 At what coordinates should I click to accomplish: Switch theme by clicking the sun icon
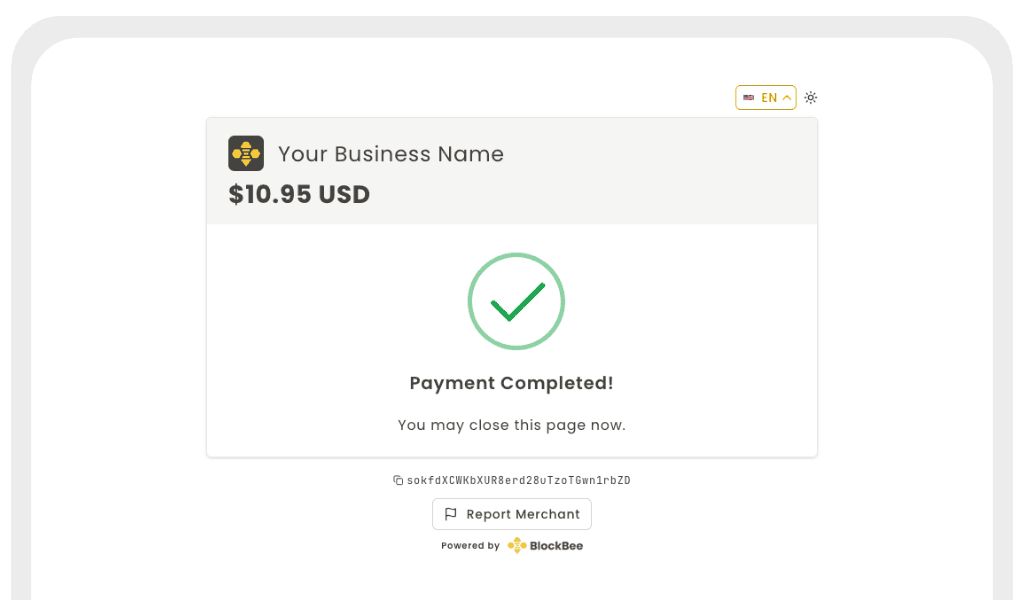coord(810,97)
